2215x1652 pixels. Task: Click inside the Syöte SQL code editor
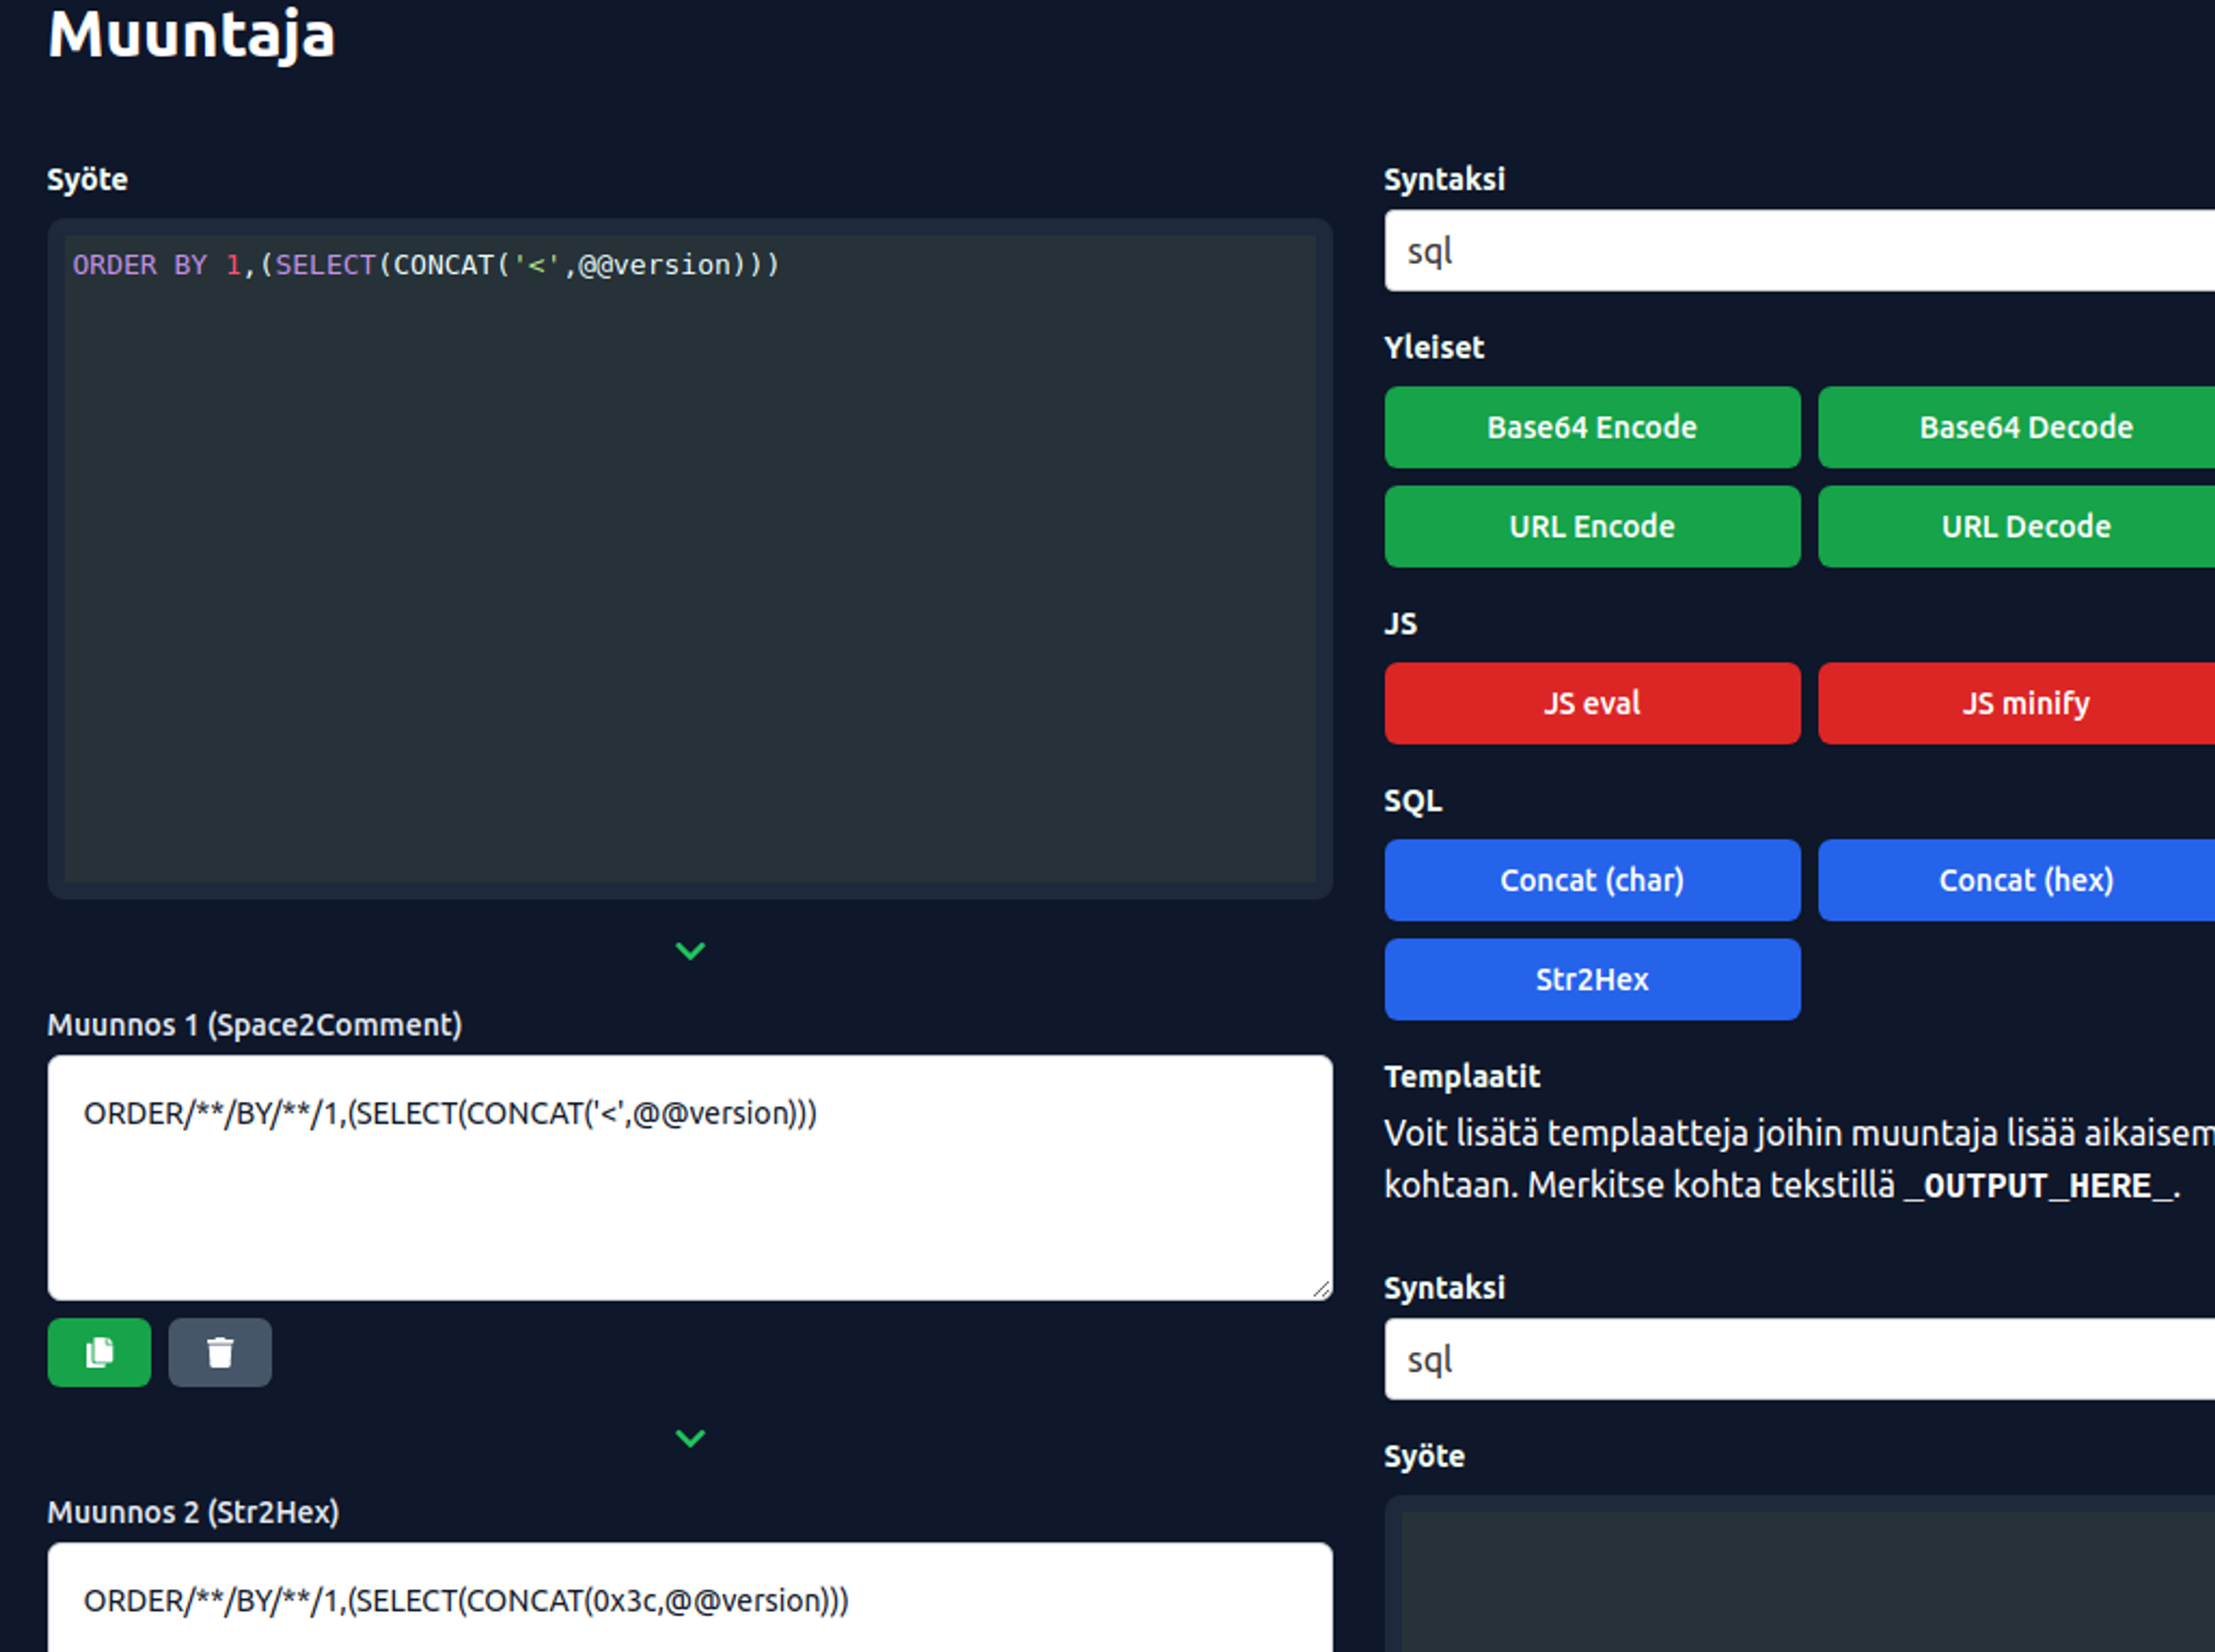click(x=690, y=560)
